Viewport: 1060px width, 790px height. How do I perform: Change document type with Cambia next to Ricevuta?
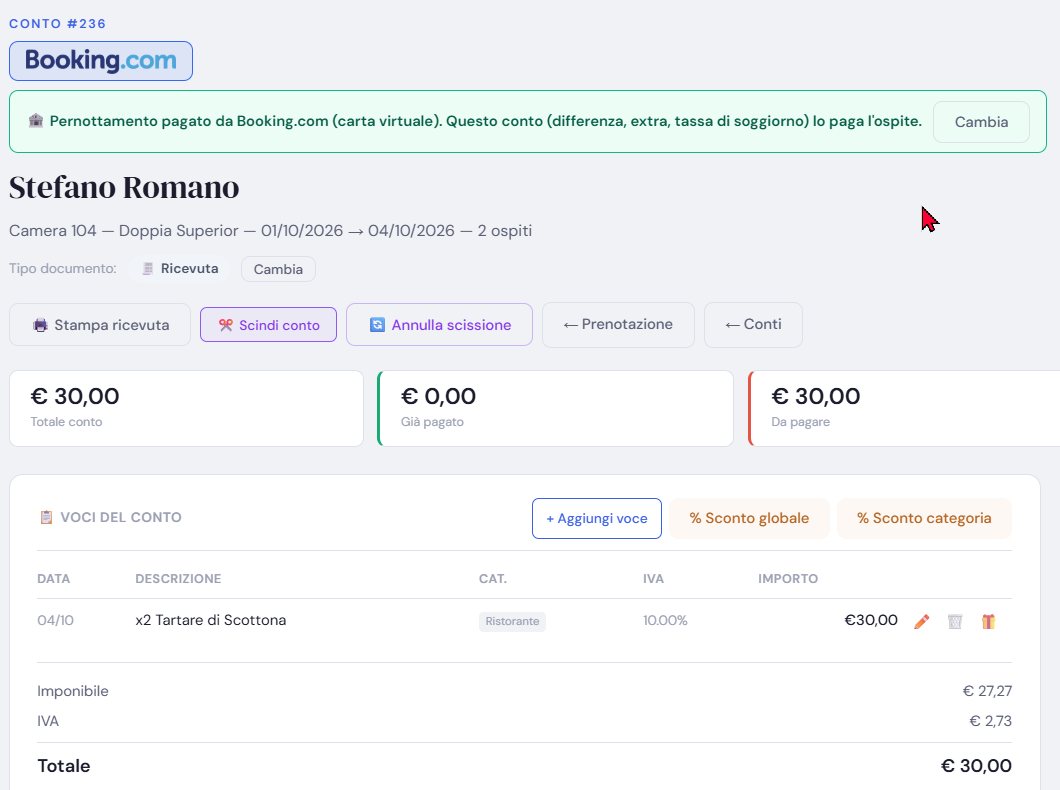(x=278, y=269)
